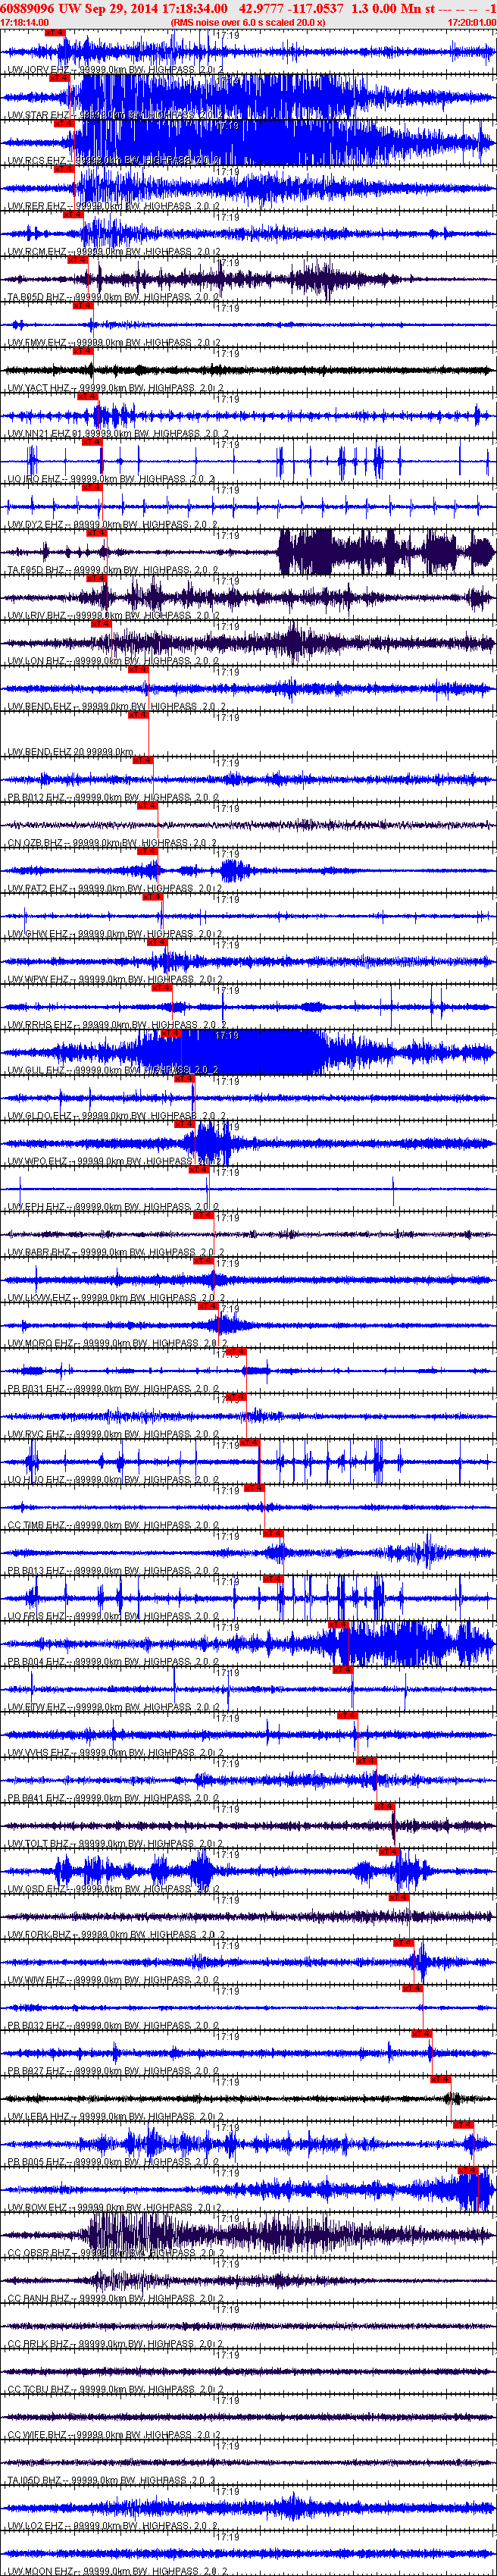Select the UW.RCS.EHZ station label
497x2576 pixels.
pos(113,160)
